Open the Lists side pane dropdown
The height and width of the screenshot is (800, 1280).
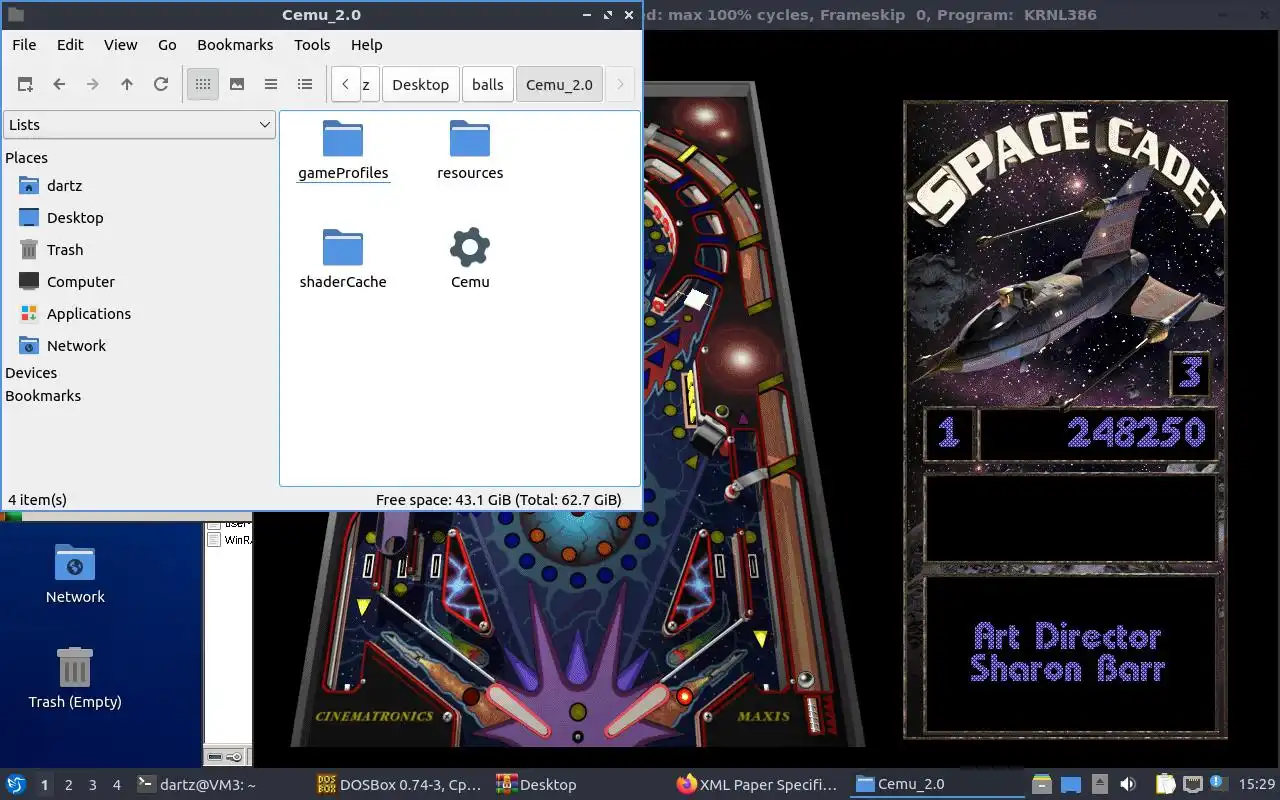point(139,125)
